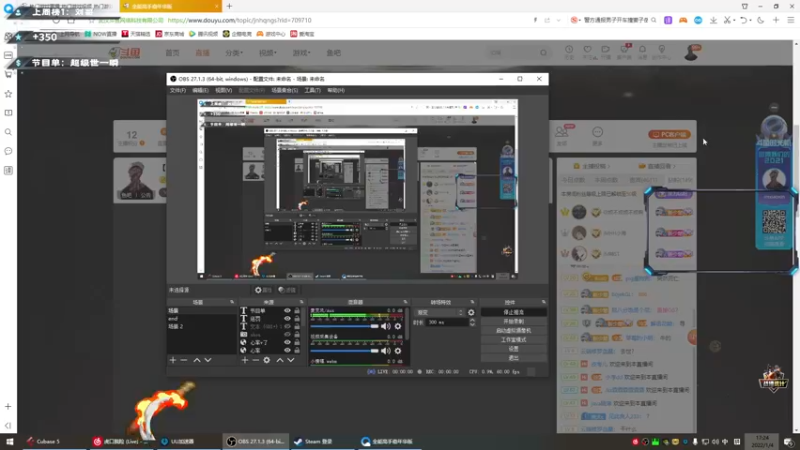The width and height of the screenshot is (800, 450).
Task: Click browser download icon in toolbar
Action: (x=713, y=20)
